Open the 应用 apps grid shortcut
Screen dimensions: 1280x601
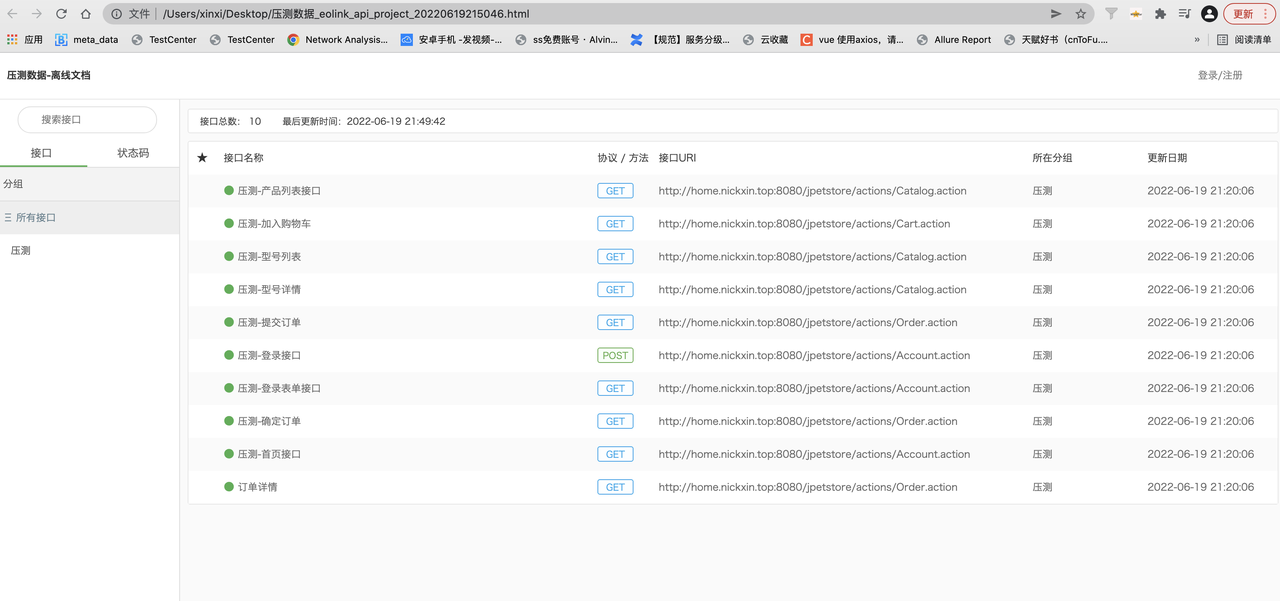click(x=25, y=40)
